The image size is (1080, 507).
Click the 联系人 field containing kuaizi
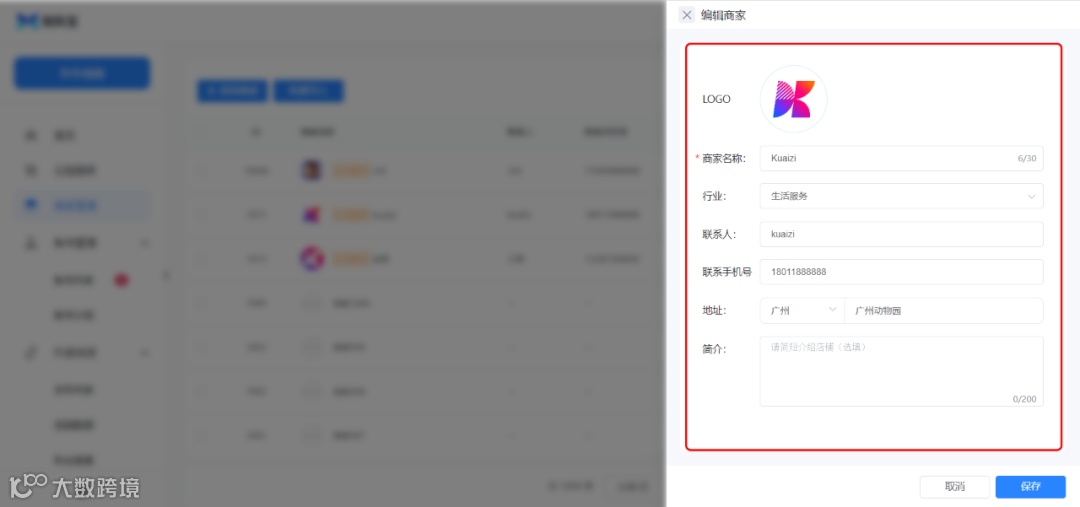[x=902, y=234]
